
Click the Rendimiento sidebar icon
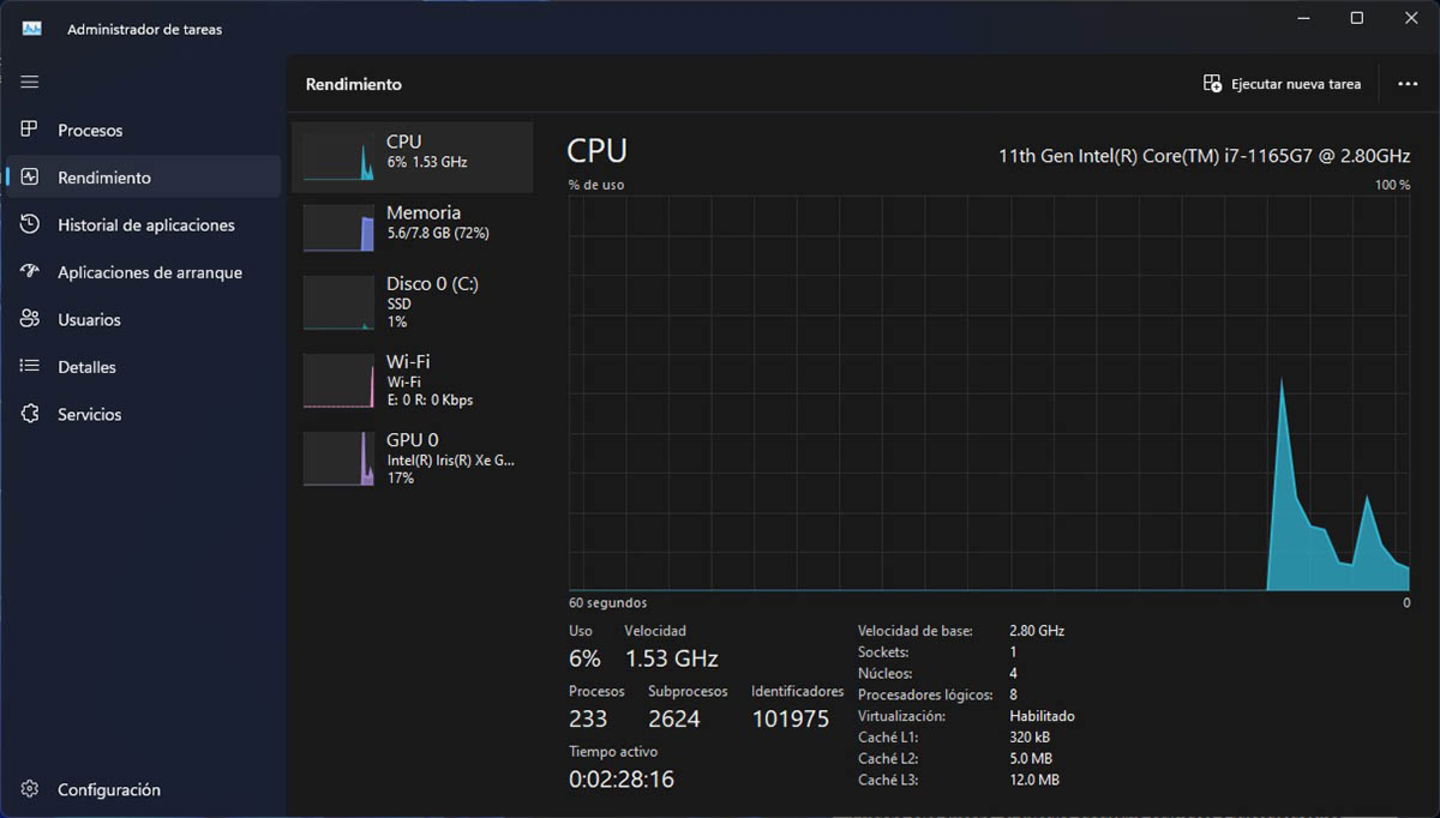click(30, 177)
